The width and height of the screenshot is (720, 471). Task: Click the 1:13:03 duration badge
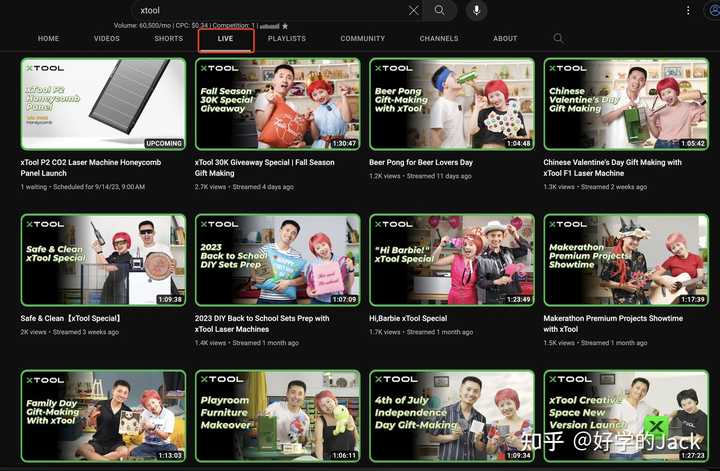[170, 455]
